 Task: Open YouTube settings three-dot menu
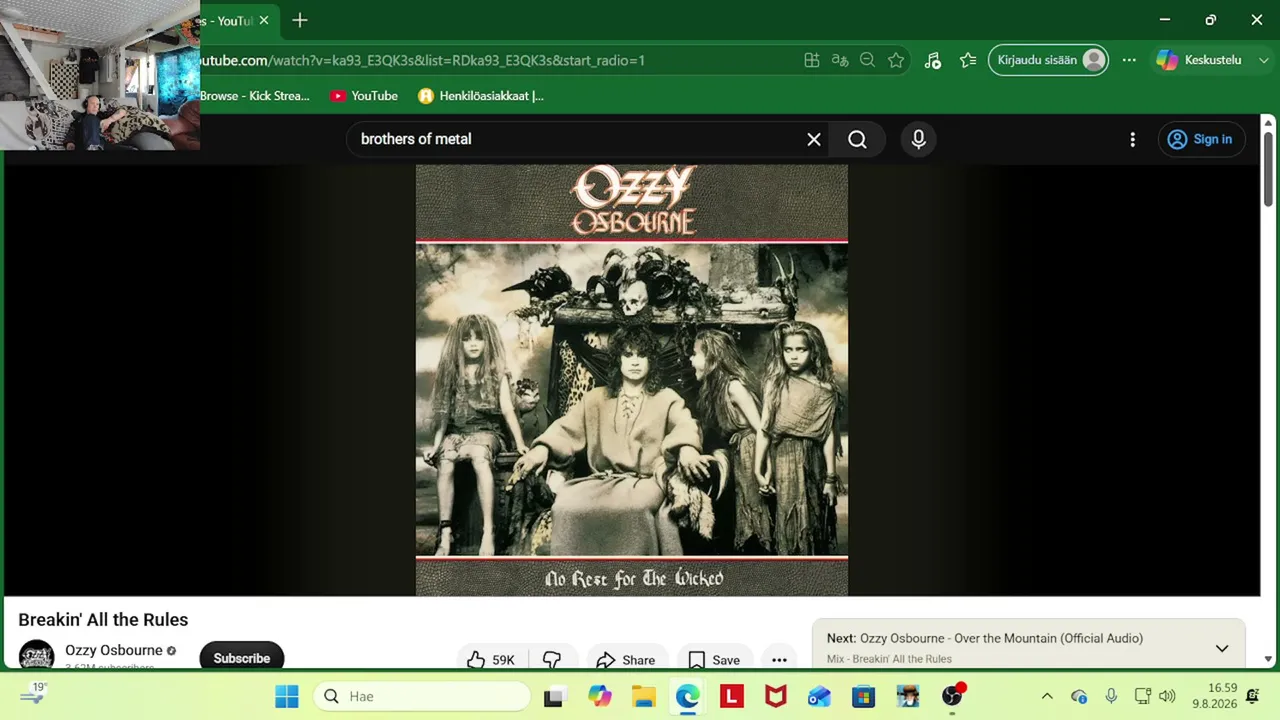click(1132, 139)
